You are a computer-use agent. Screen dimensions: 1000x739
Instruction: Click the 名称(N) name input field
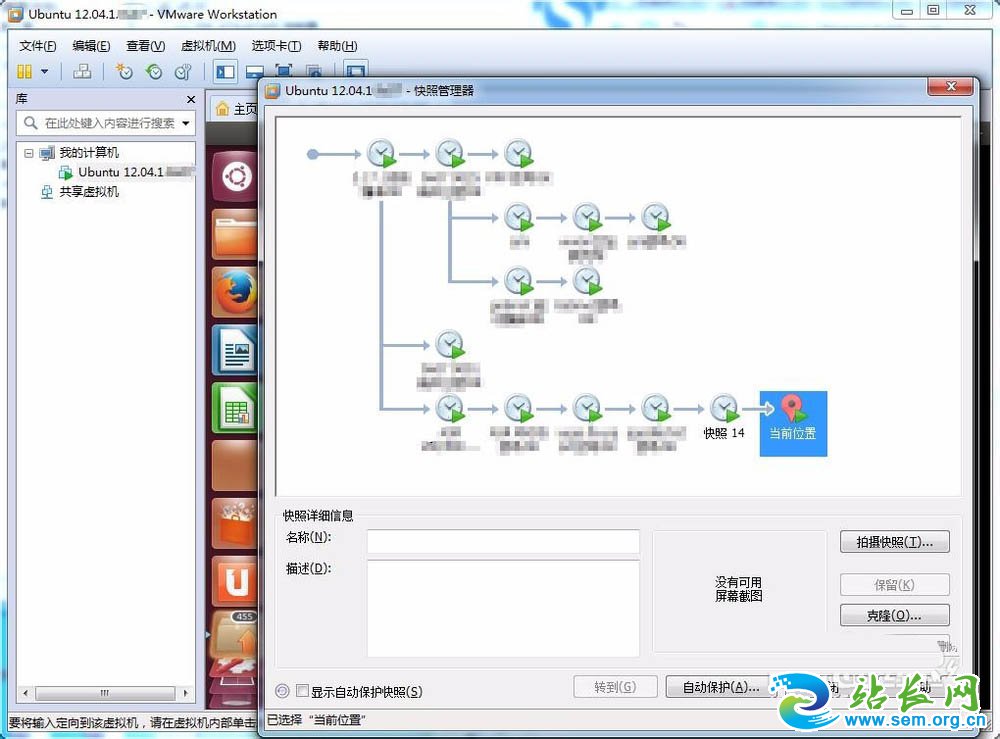tap(503, 541)
